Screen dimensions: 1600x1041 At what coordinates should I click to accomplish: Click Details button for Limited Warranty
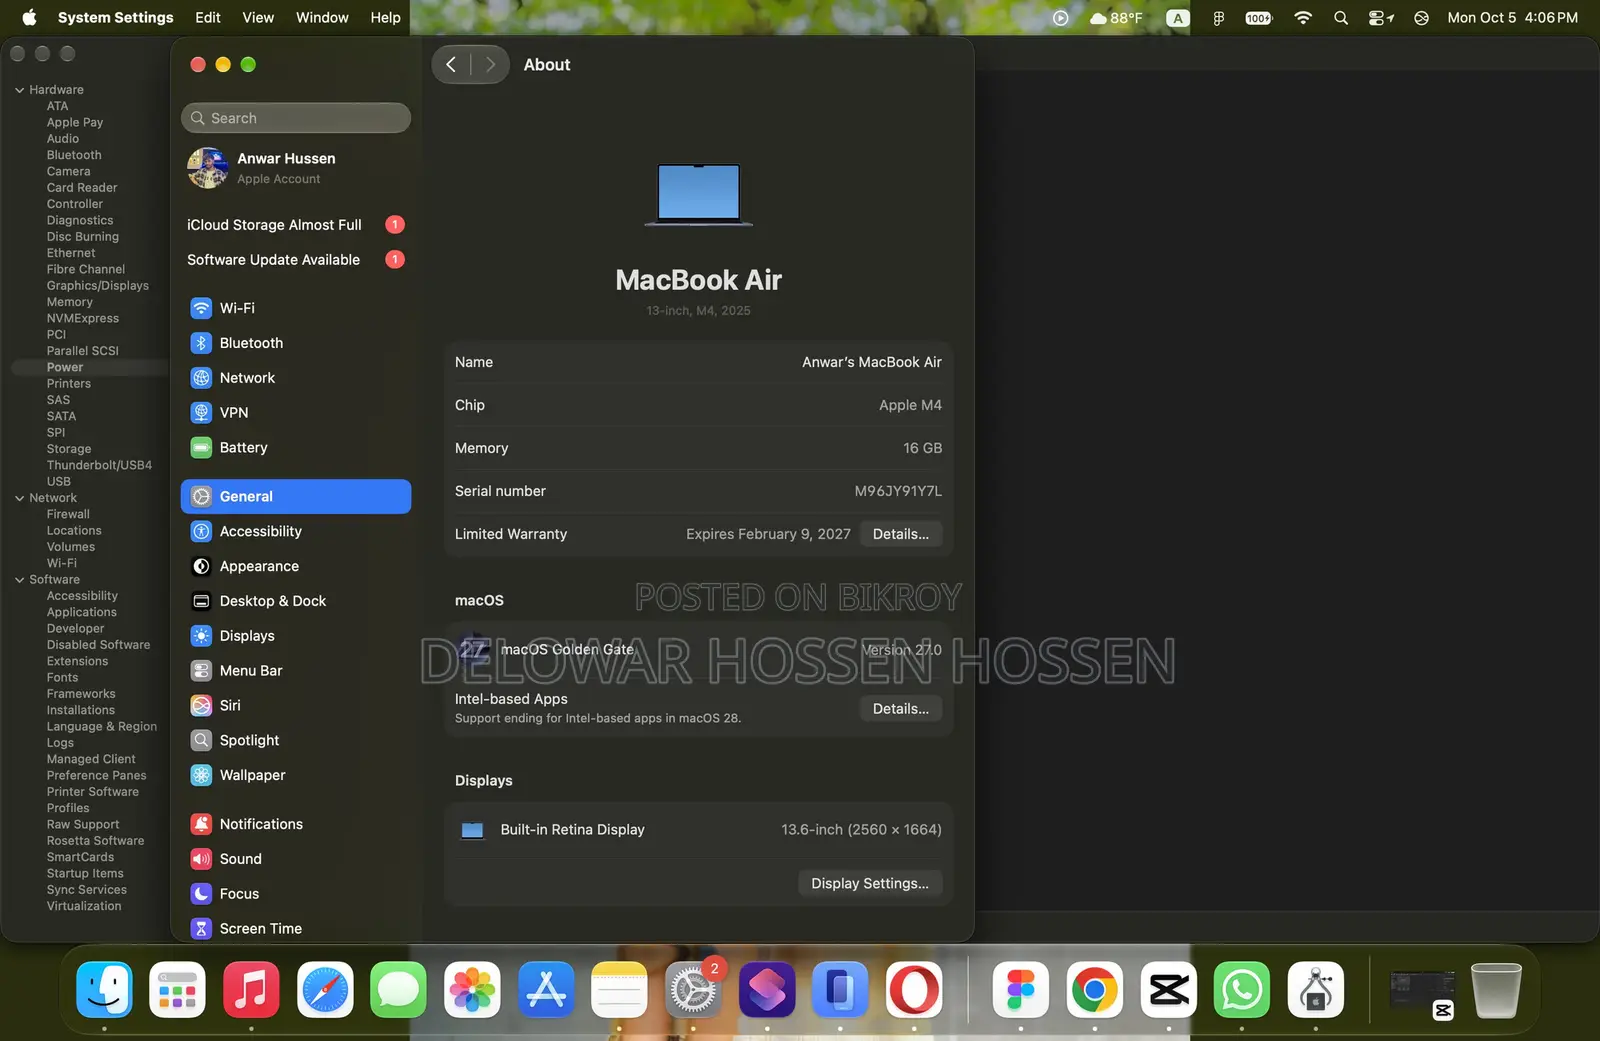[900, 534]
